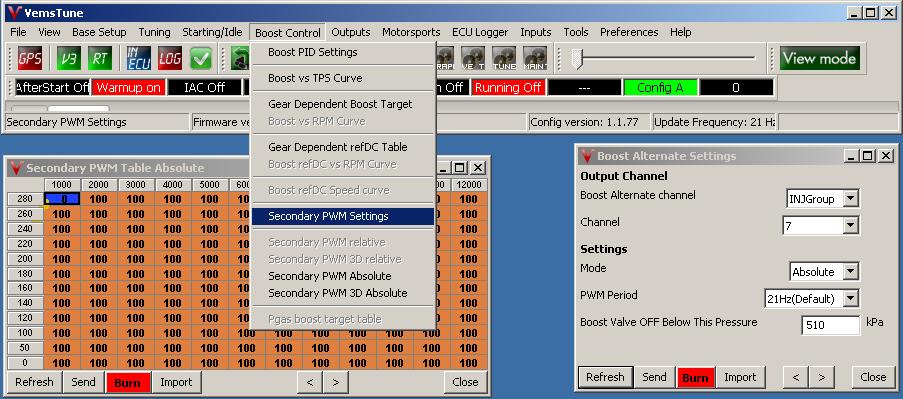The image size is (903, 399).
Task: Click Close button in Secondary PWM Table window
Action: tap(465, 382)
